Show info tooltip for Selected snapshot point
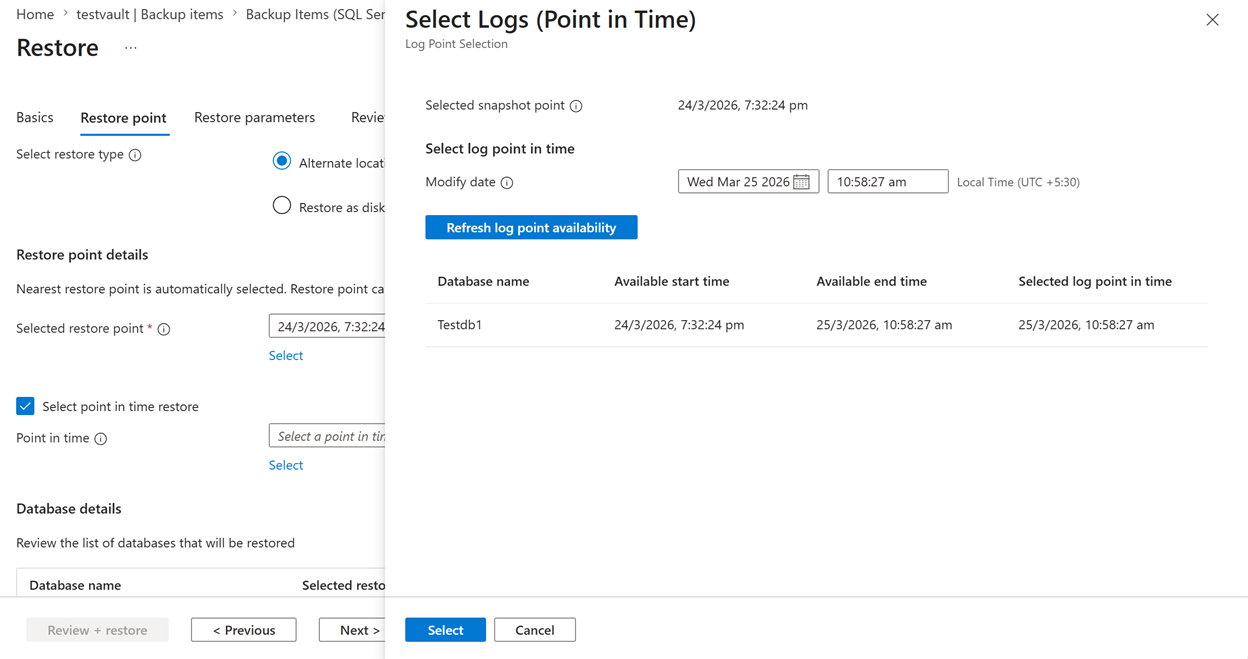1248x659 pixels. (x=576, y=106)
